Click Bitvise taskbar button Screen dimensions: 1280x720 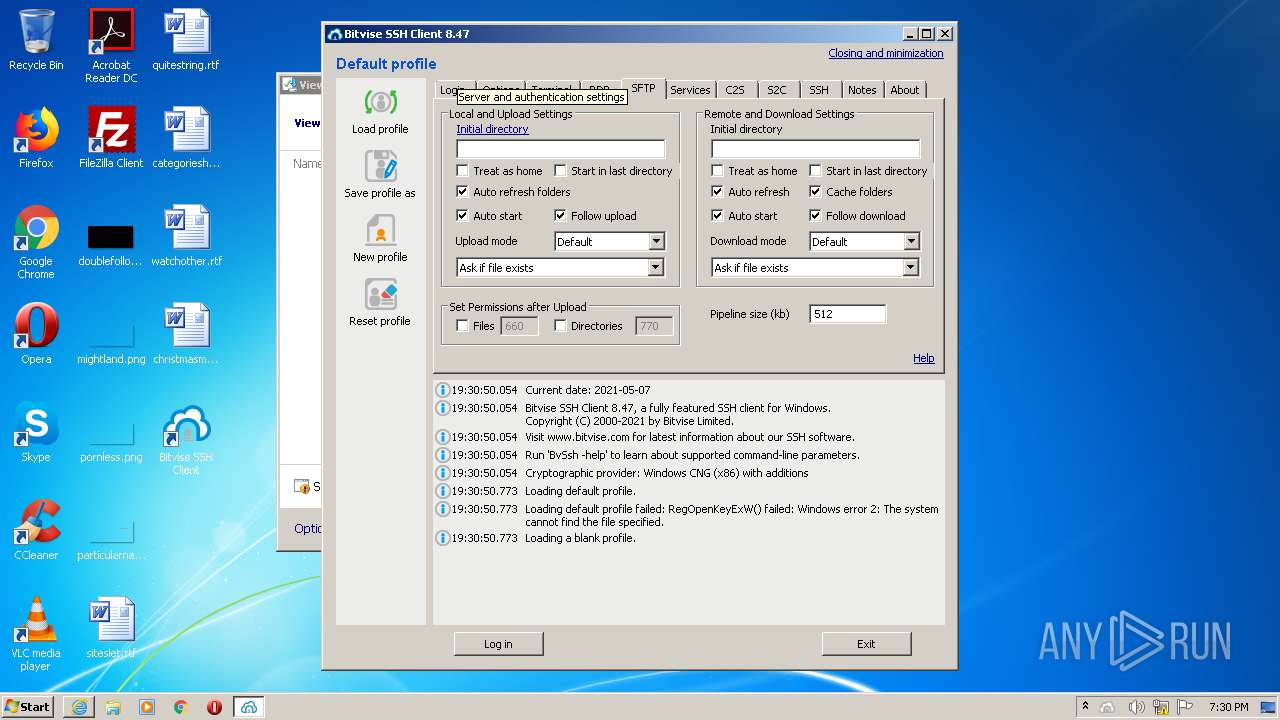[249, 707]
